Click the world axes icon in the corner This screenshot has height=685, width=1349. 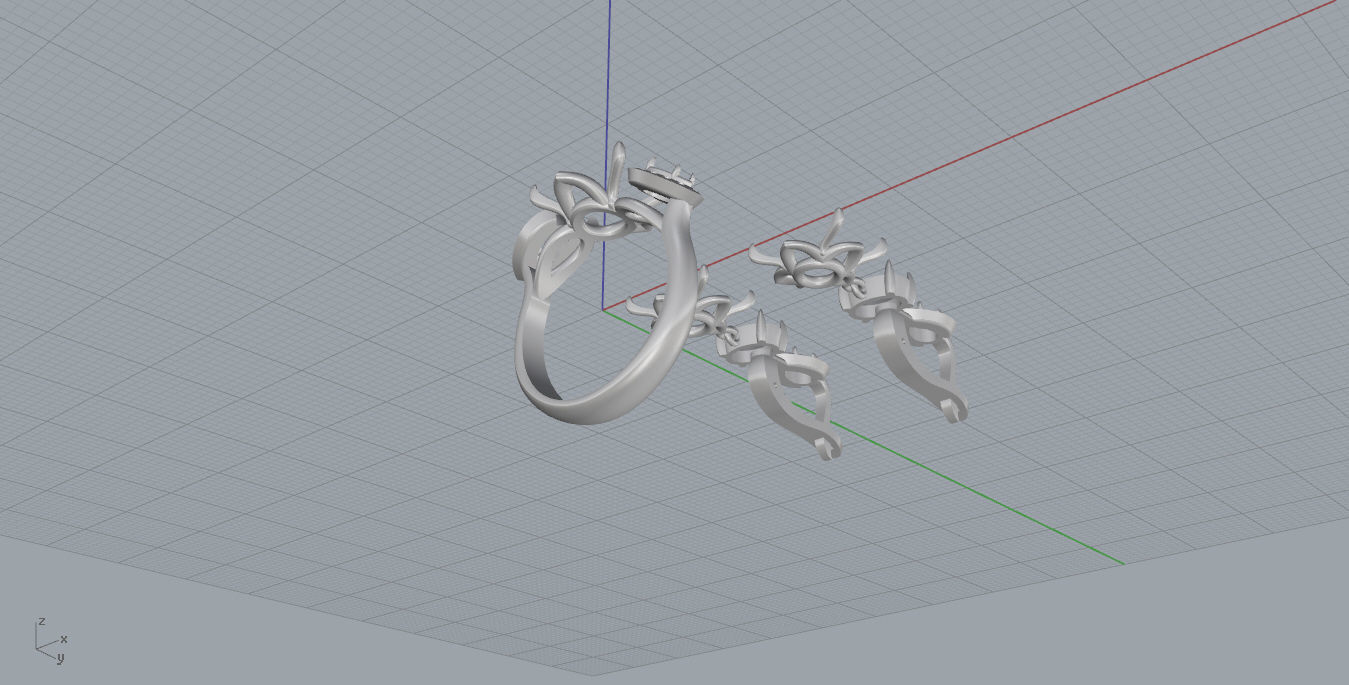pos(50,641)
